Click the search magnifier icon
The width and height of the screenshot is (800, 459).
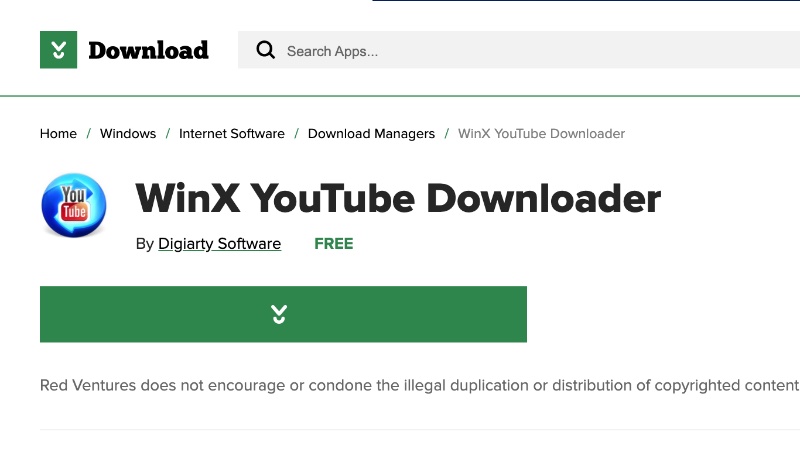click(x=265, y=50)
